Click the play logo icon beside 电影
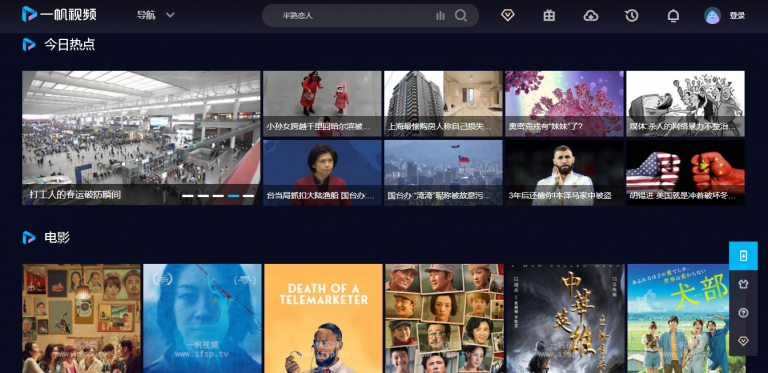 coord(29,237)
